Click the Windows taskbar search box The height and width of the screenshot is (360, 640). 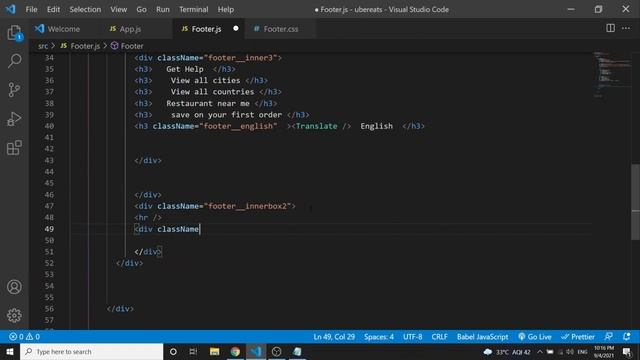[91, 351]
